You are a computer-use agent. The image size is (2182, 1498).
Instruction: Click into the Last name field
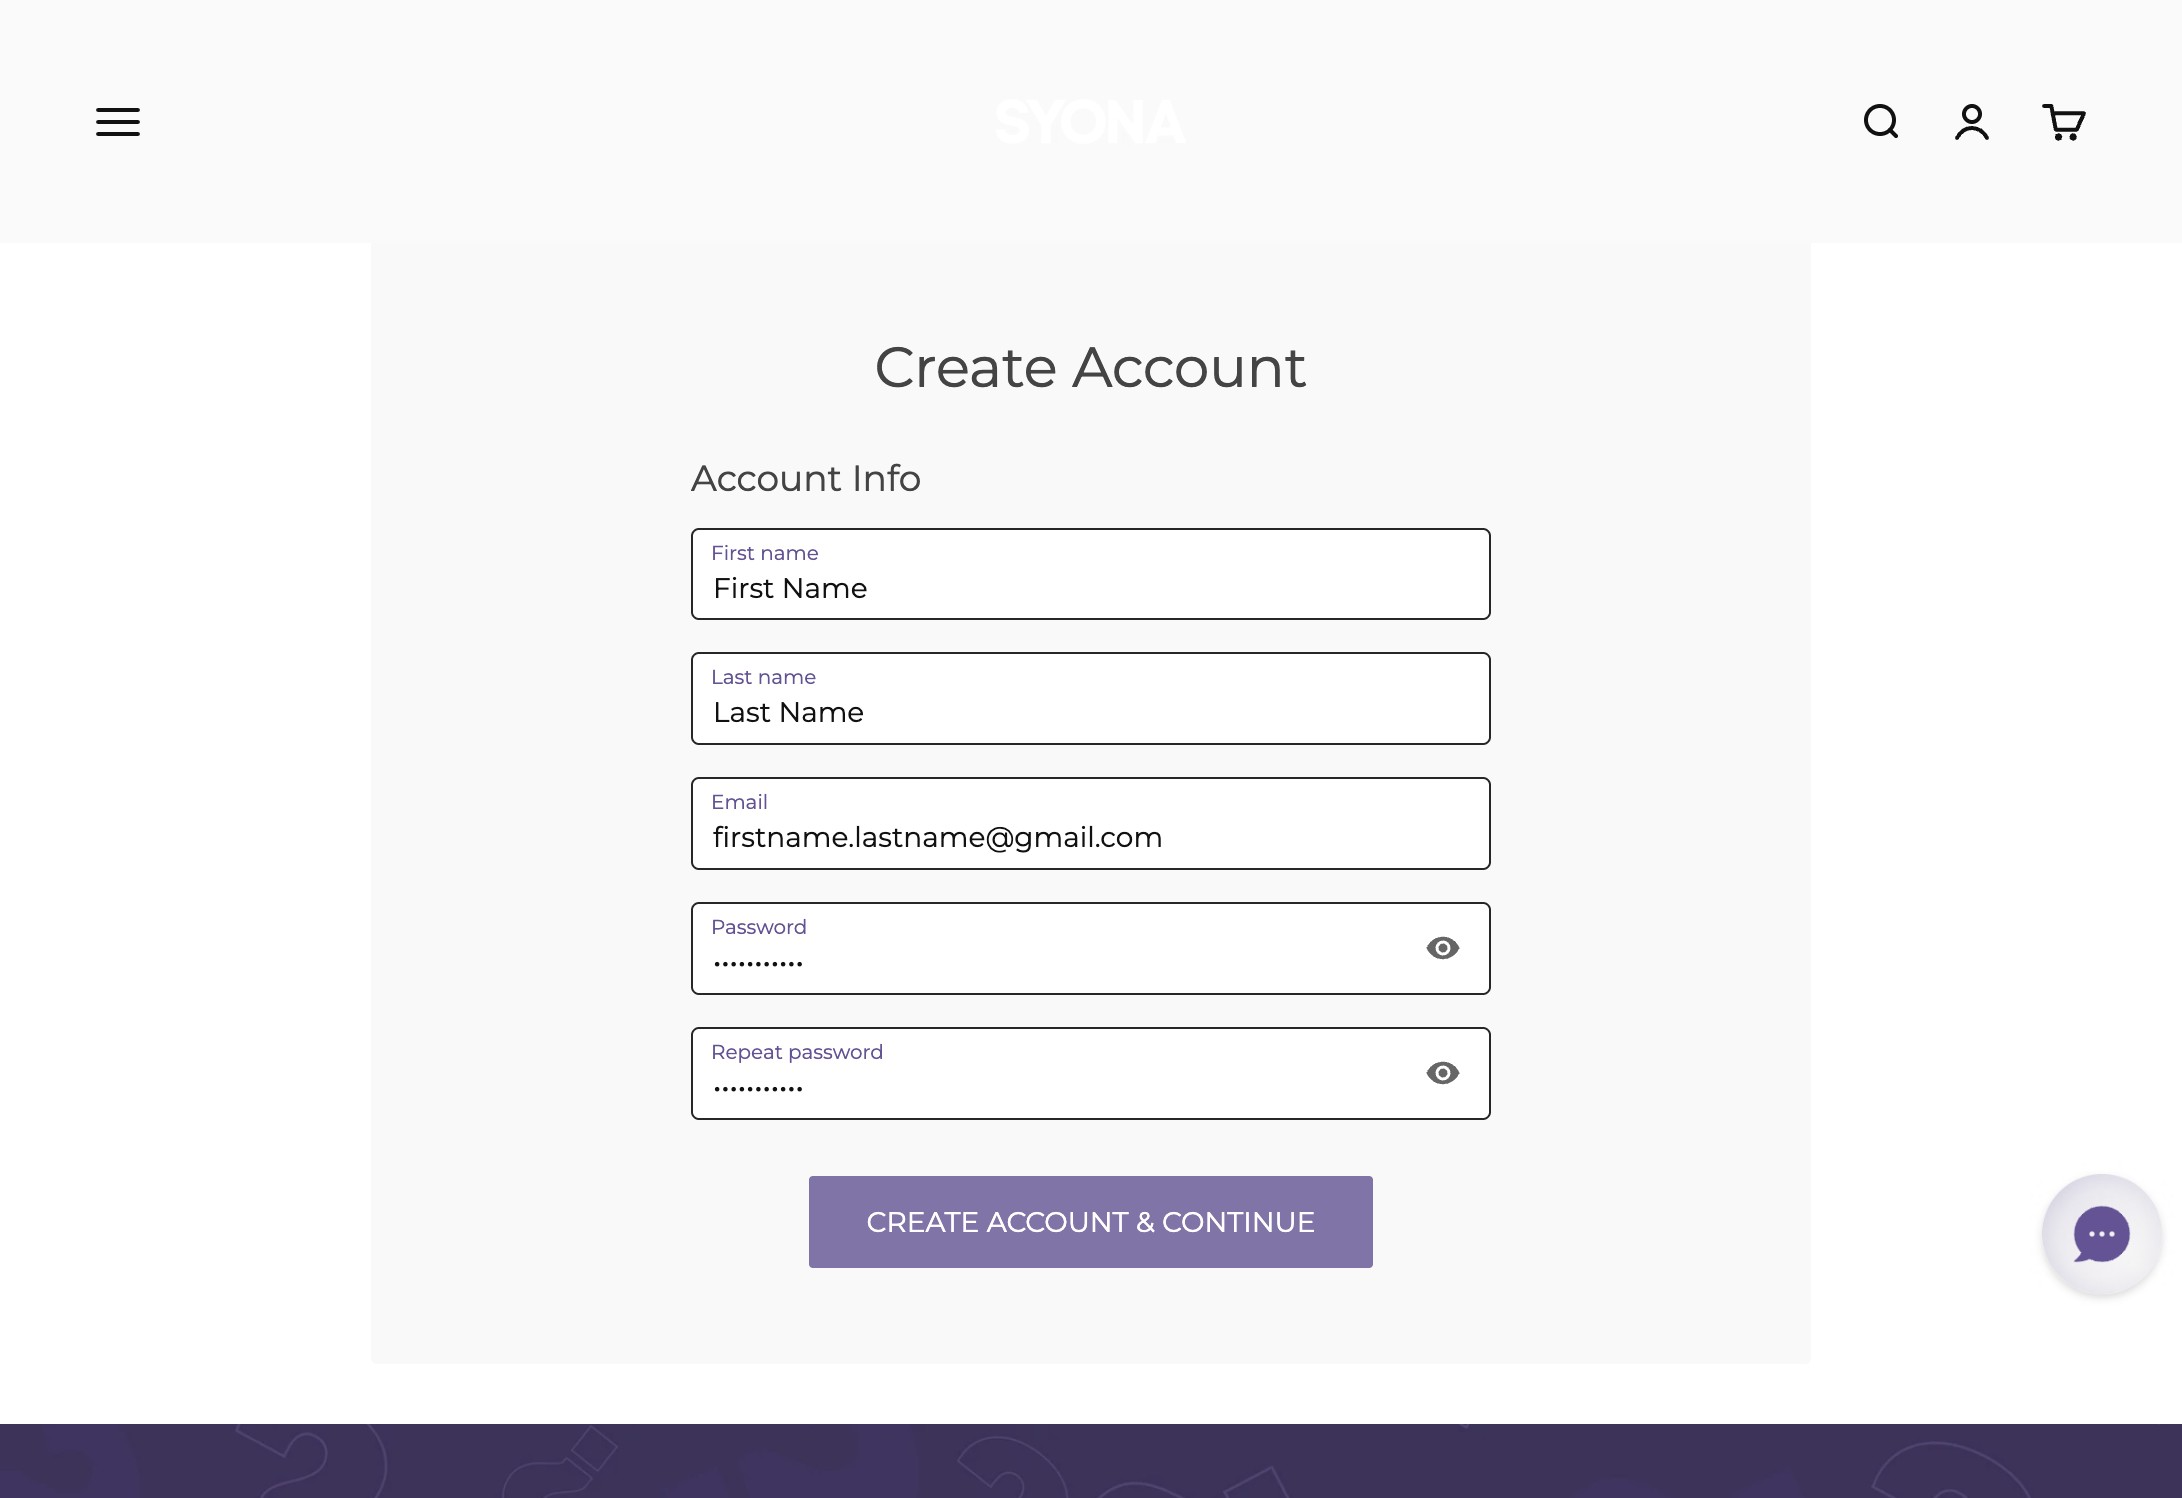click(x=1090, y=712)
